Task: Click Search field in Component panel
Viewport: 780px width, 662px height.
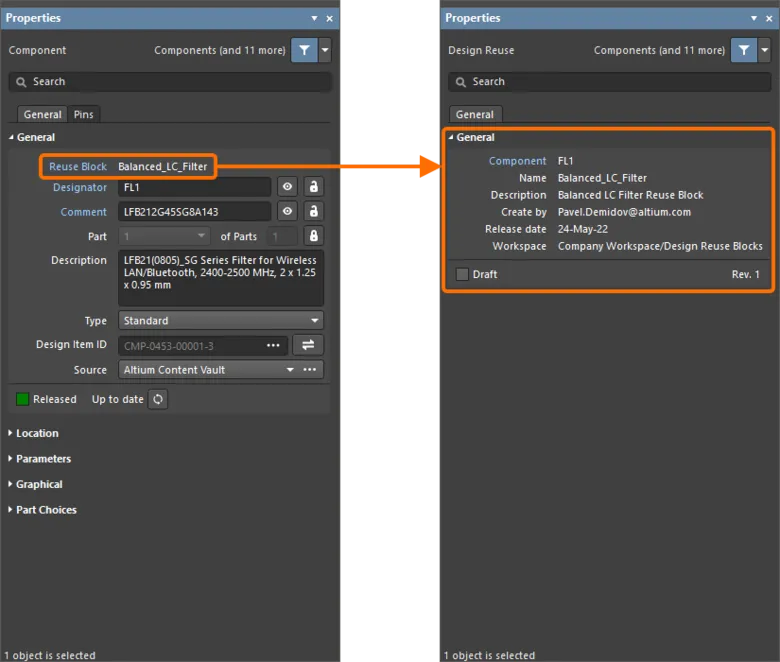Action: coord(170,82)
